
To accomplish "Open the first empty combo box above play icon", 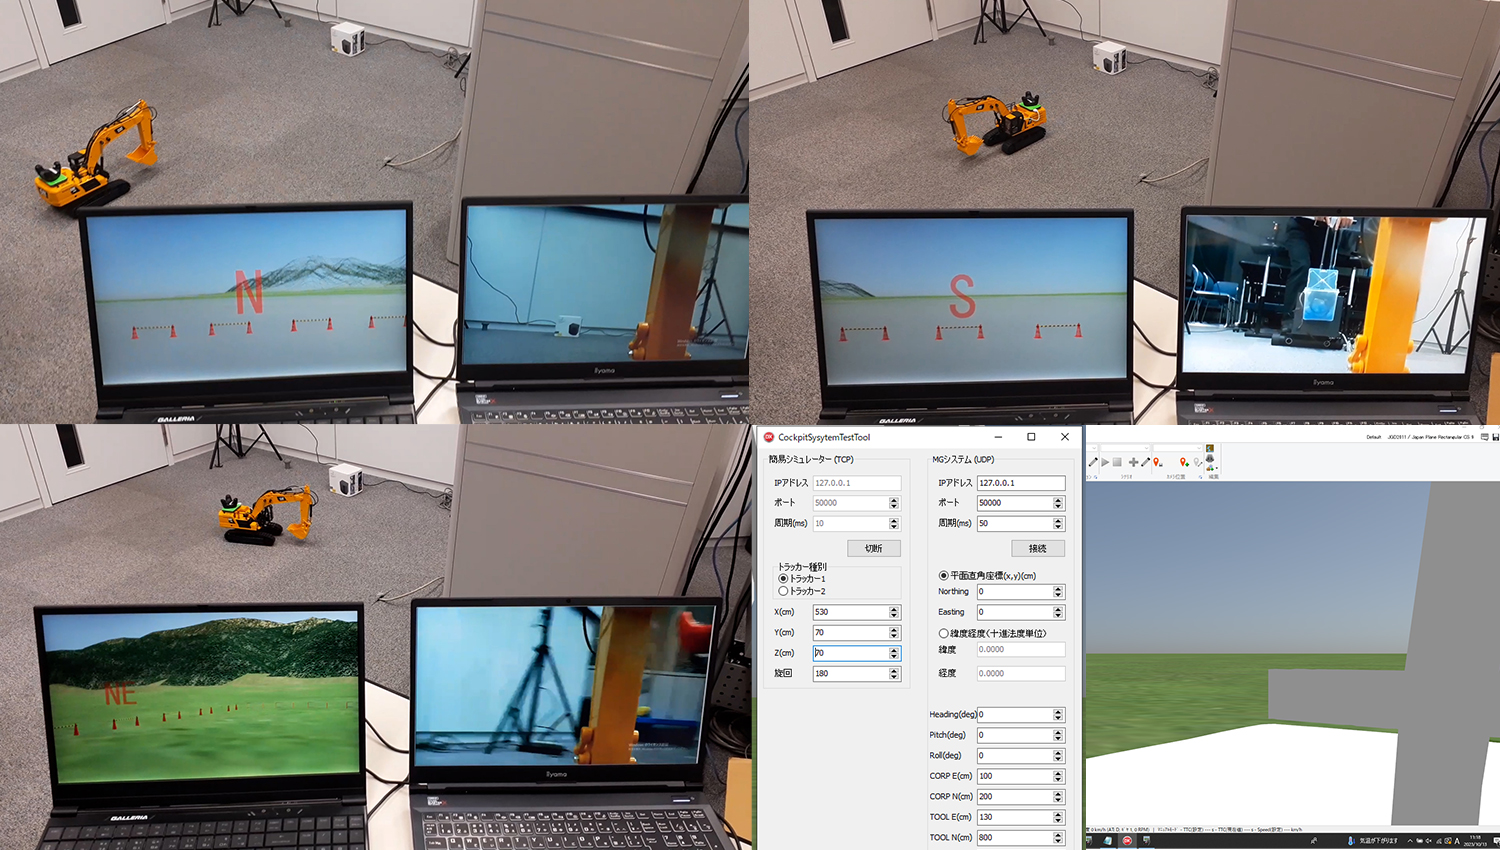I will pyautogui.click(x=1124, y=448).
